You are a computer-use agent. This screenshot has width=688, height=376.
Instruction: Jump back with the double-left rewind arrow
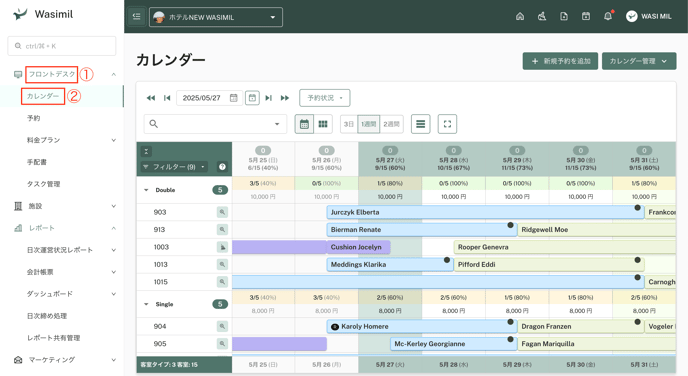[150, 98]
